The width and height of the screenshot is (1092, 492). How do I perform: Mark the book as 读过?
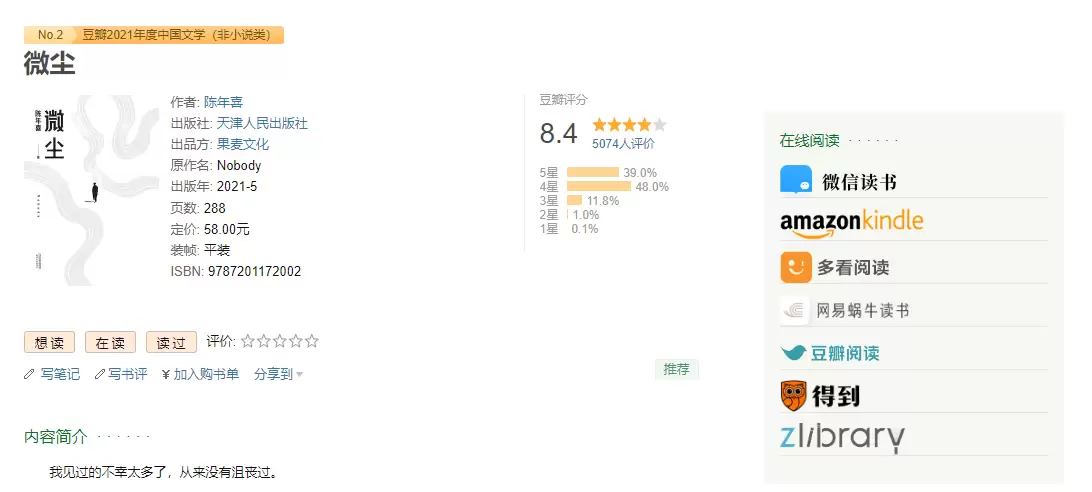point(171,342)
